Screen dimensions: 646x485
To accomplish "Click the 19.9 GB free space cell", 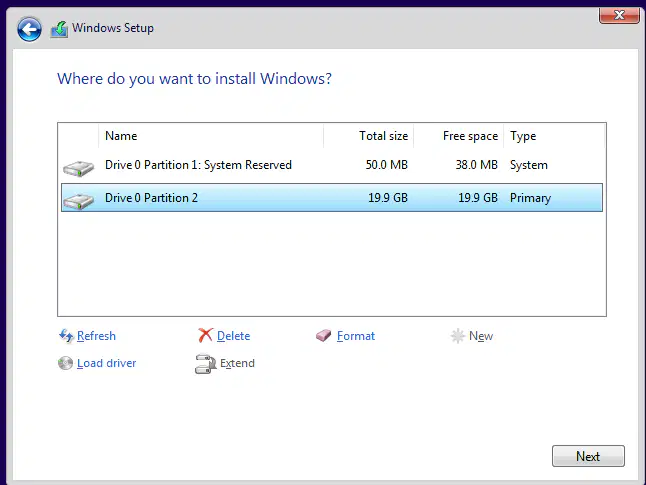I will (x=478, y=198).
